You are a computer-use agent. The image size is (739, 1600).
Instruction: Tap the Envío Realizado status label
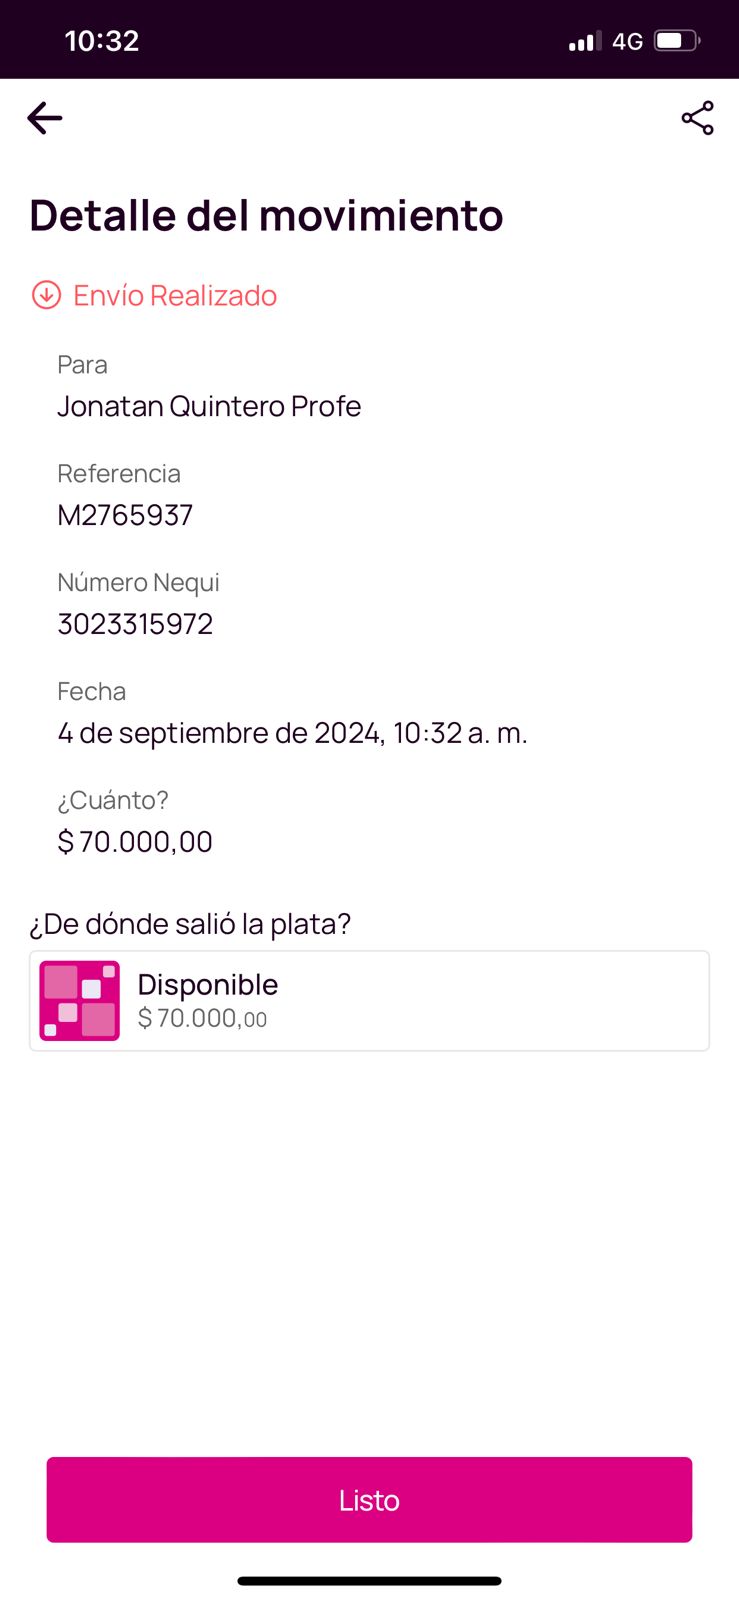(x=175, y=296)
